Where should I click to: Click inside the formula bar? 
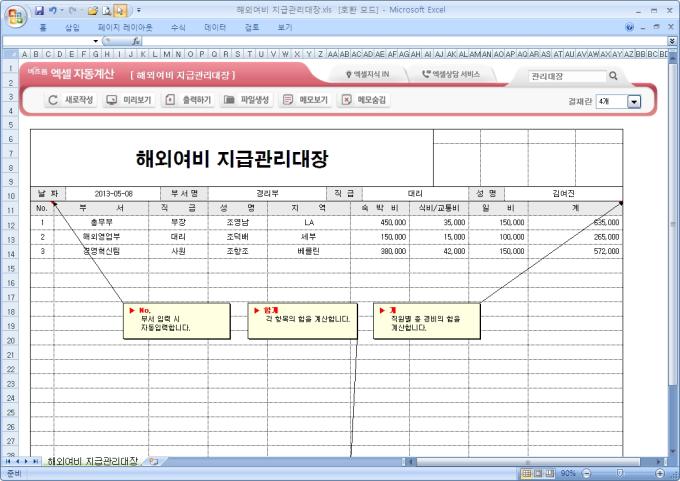405,41
